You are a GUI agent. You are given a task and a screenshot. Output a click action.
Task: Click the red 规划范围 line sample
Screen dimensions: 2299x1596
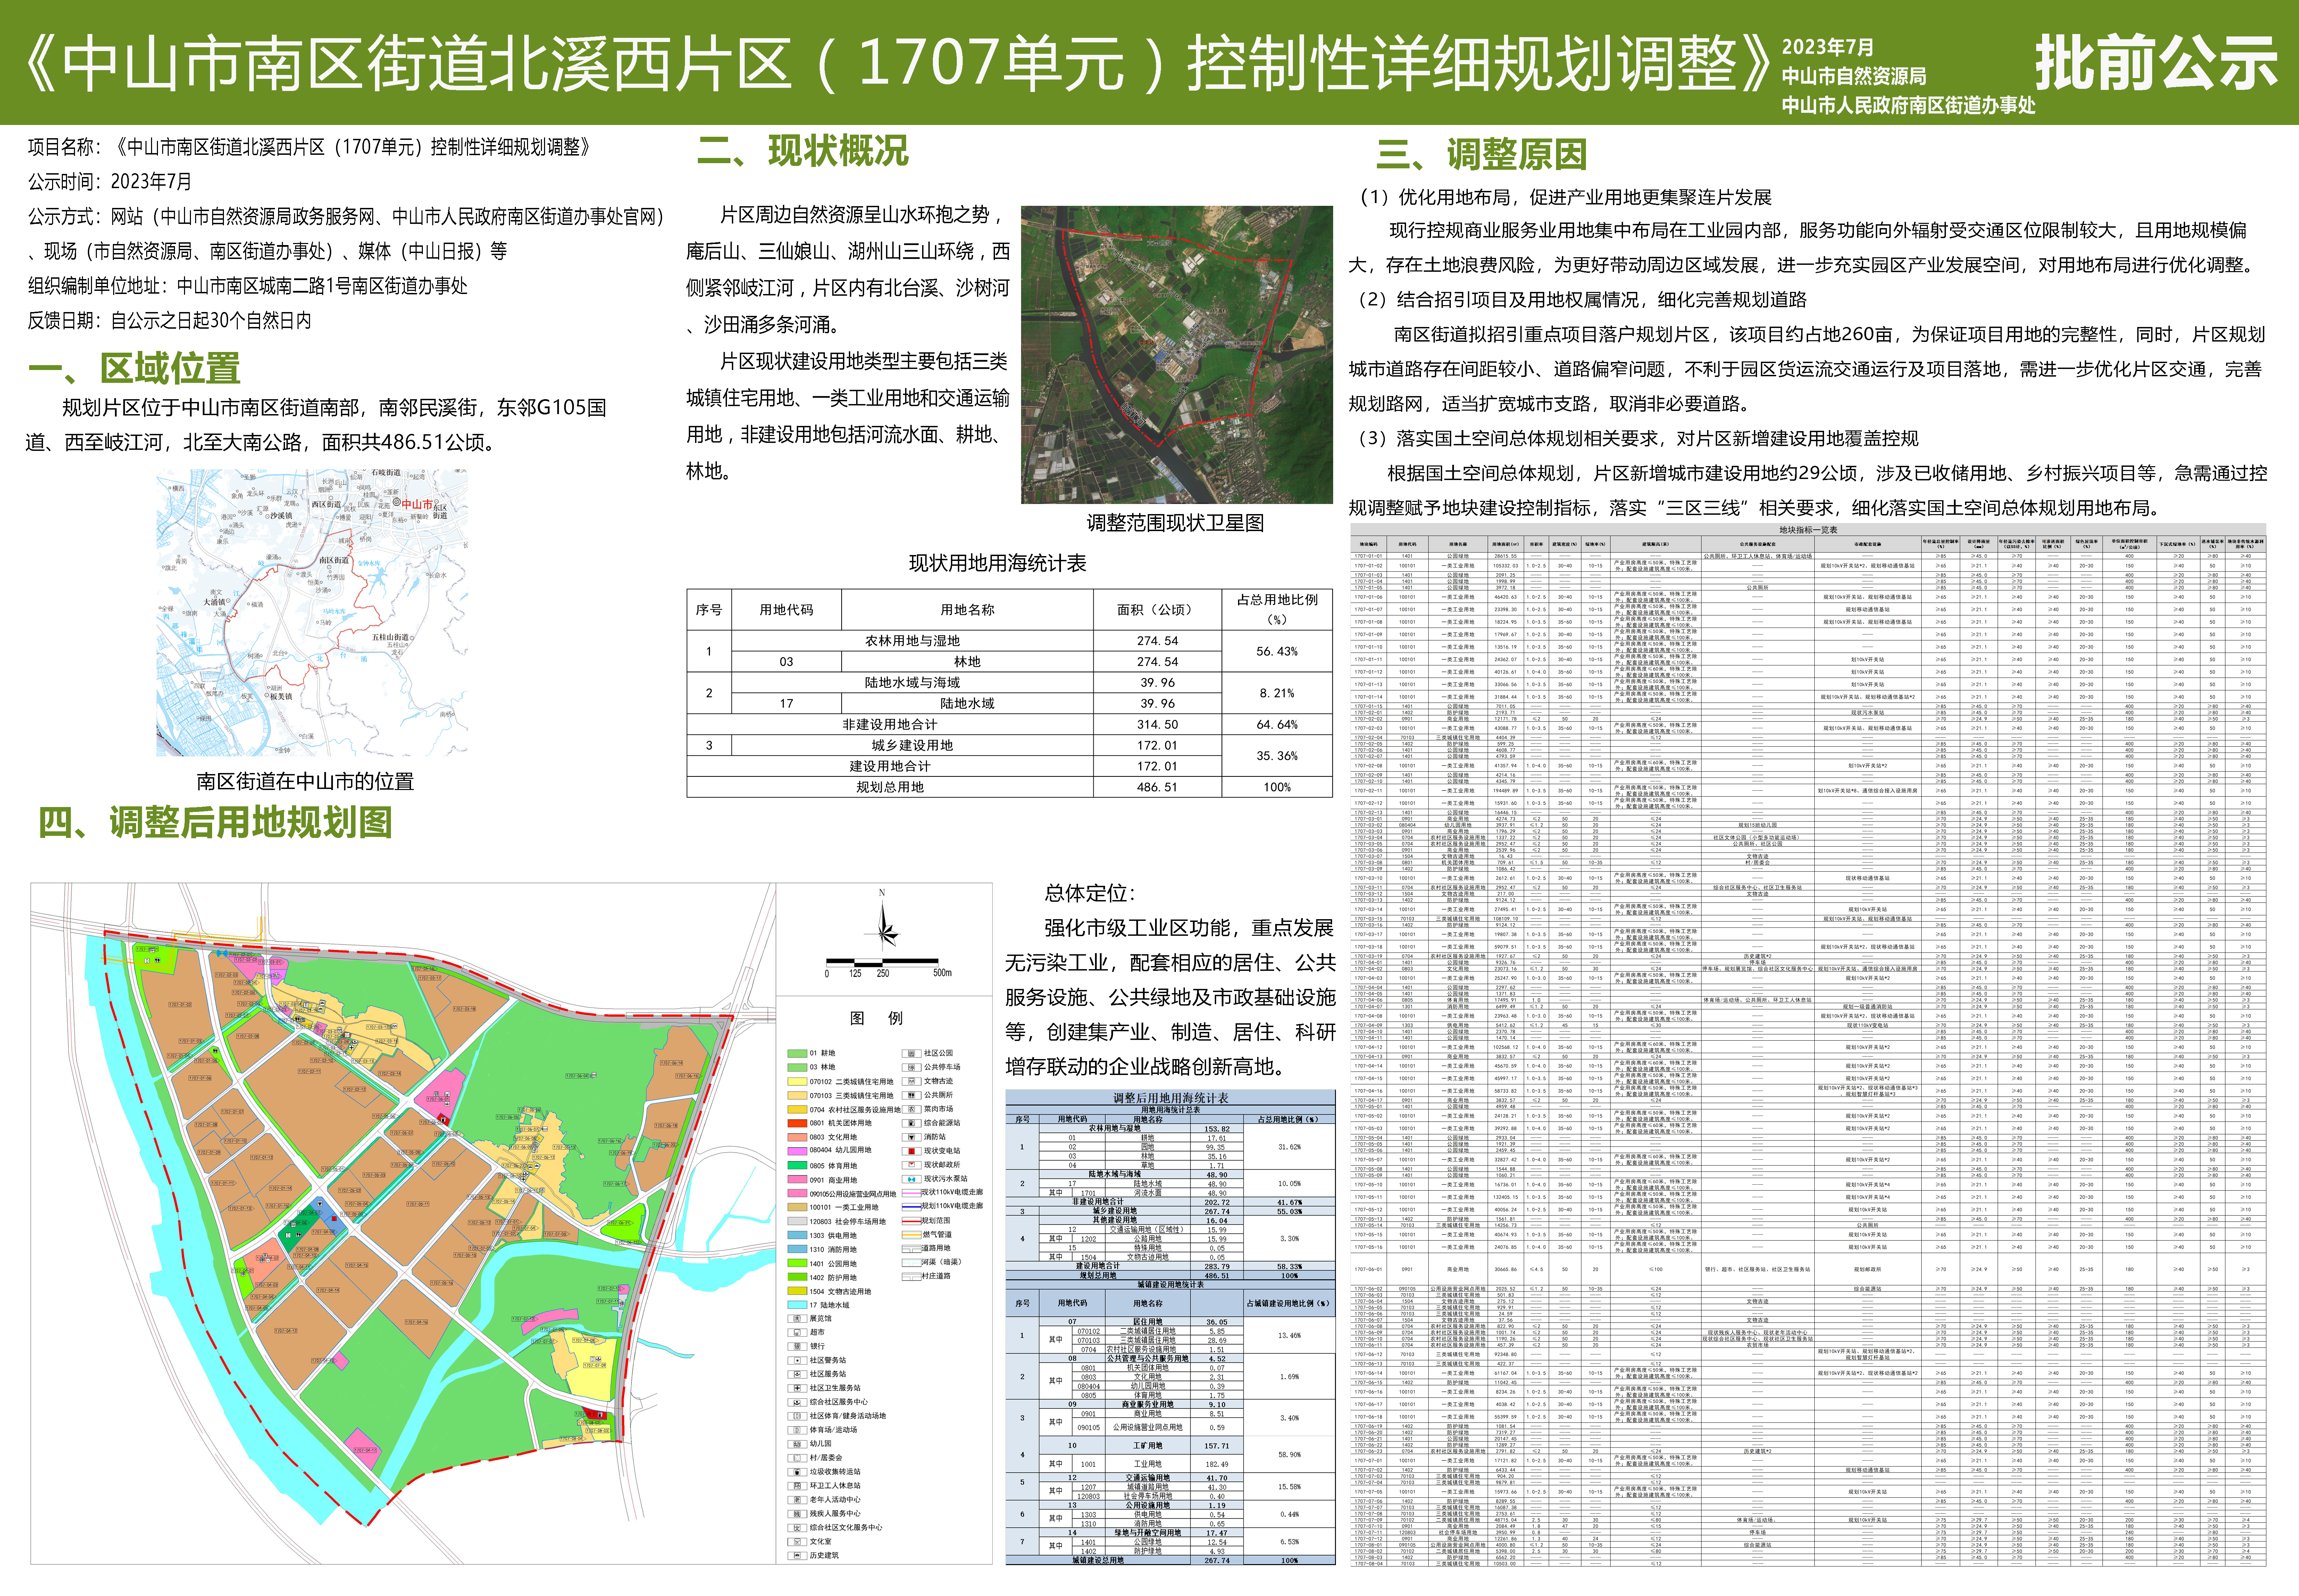[912, 1221]
